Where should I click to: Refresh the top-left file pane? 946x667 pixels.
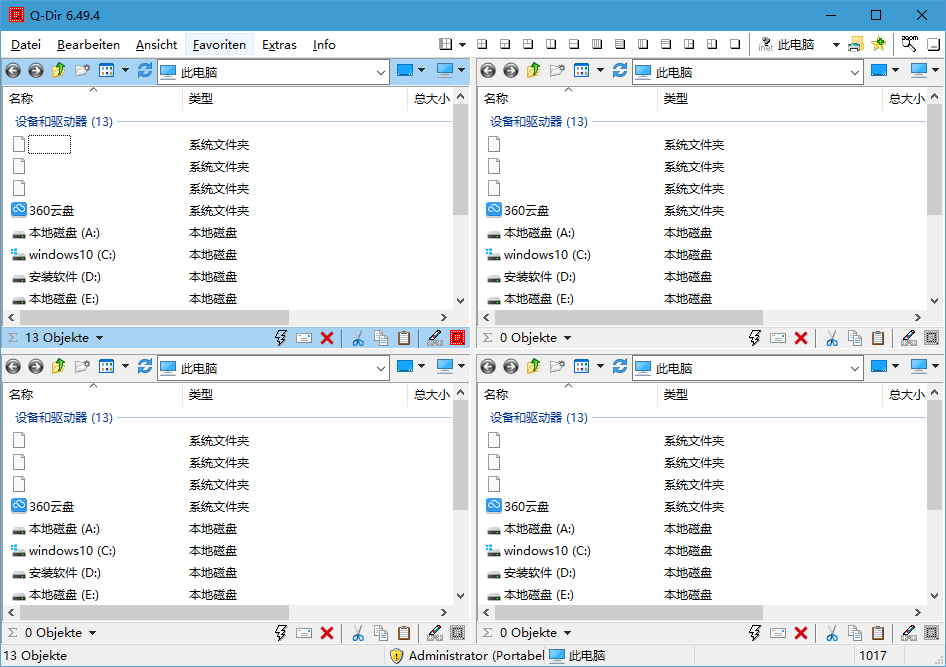pyautogui.click(x=145, y=70)
